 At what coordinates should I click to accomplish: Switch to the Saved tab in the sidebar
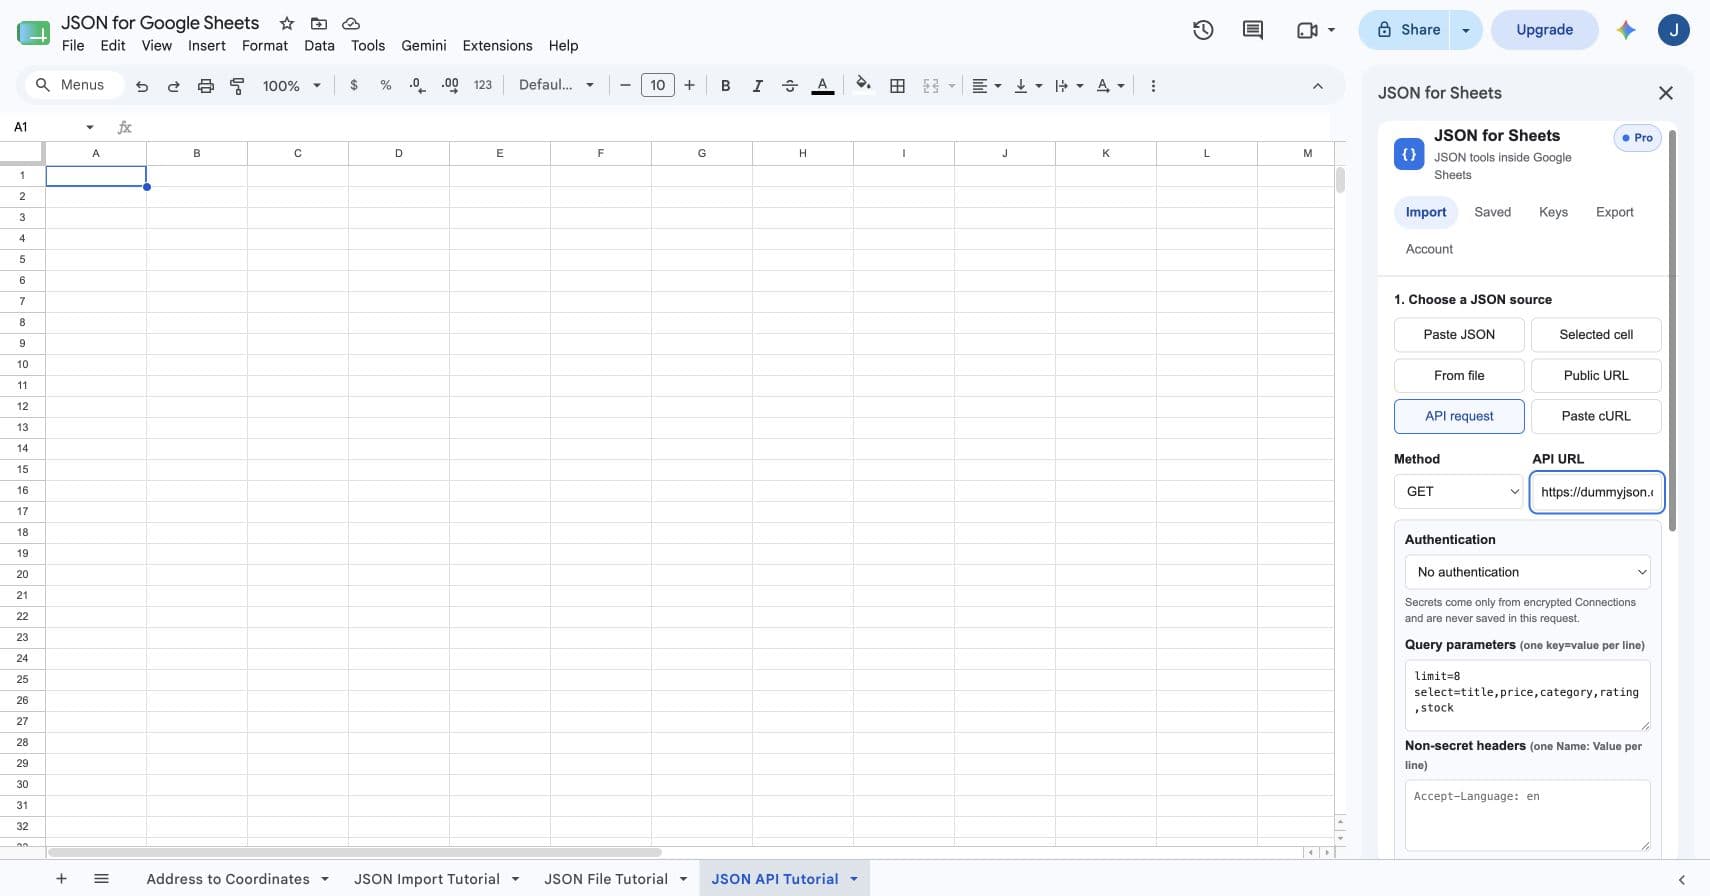click(1493, 212)
